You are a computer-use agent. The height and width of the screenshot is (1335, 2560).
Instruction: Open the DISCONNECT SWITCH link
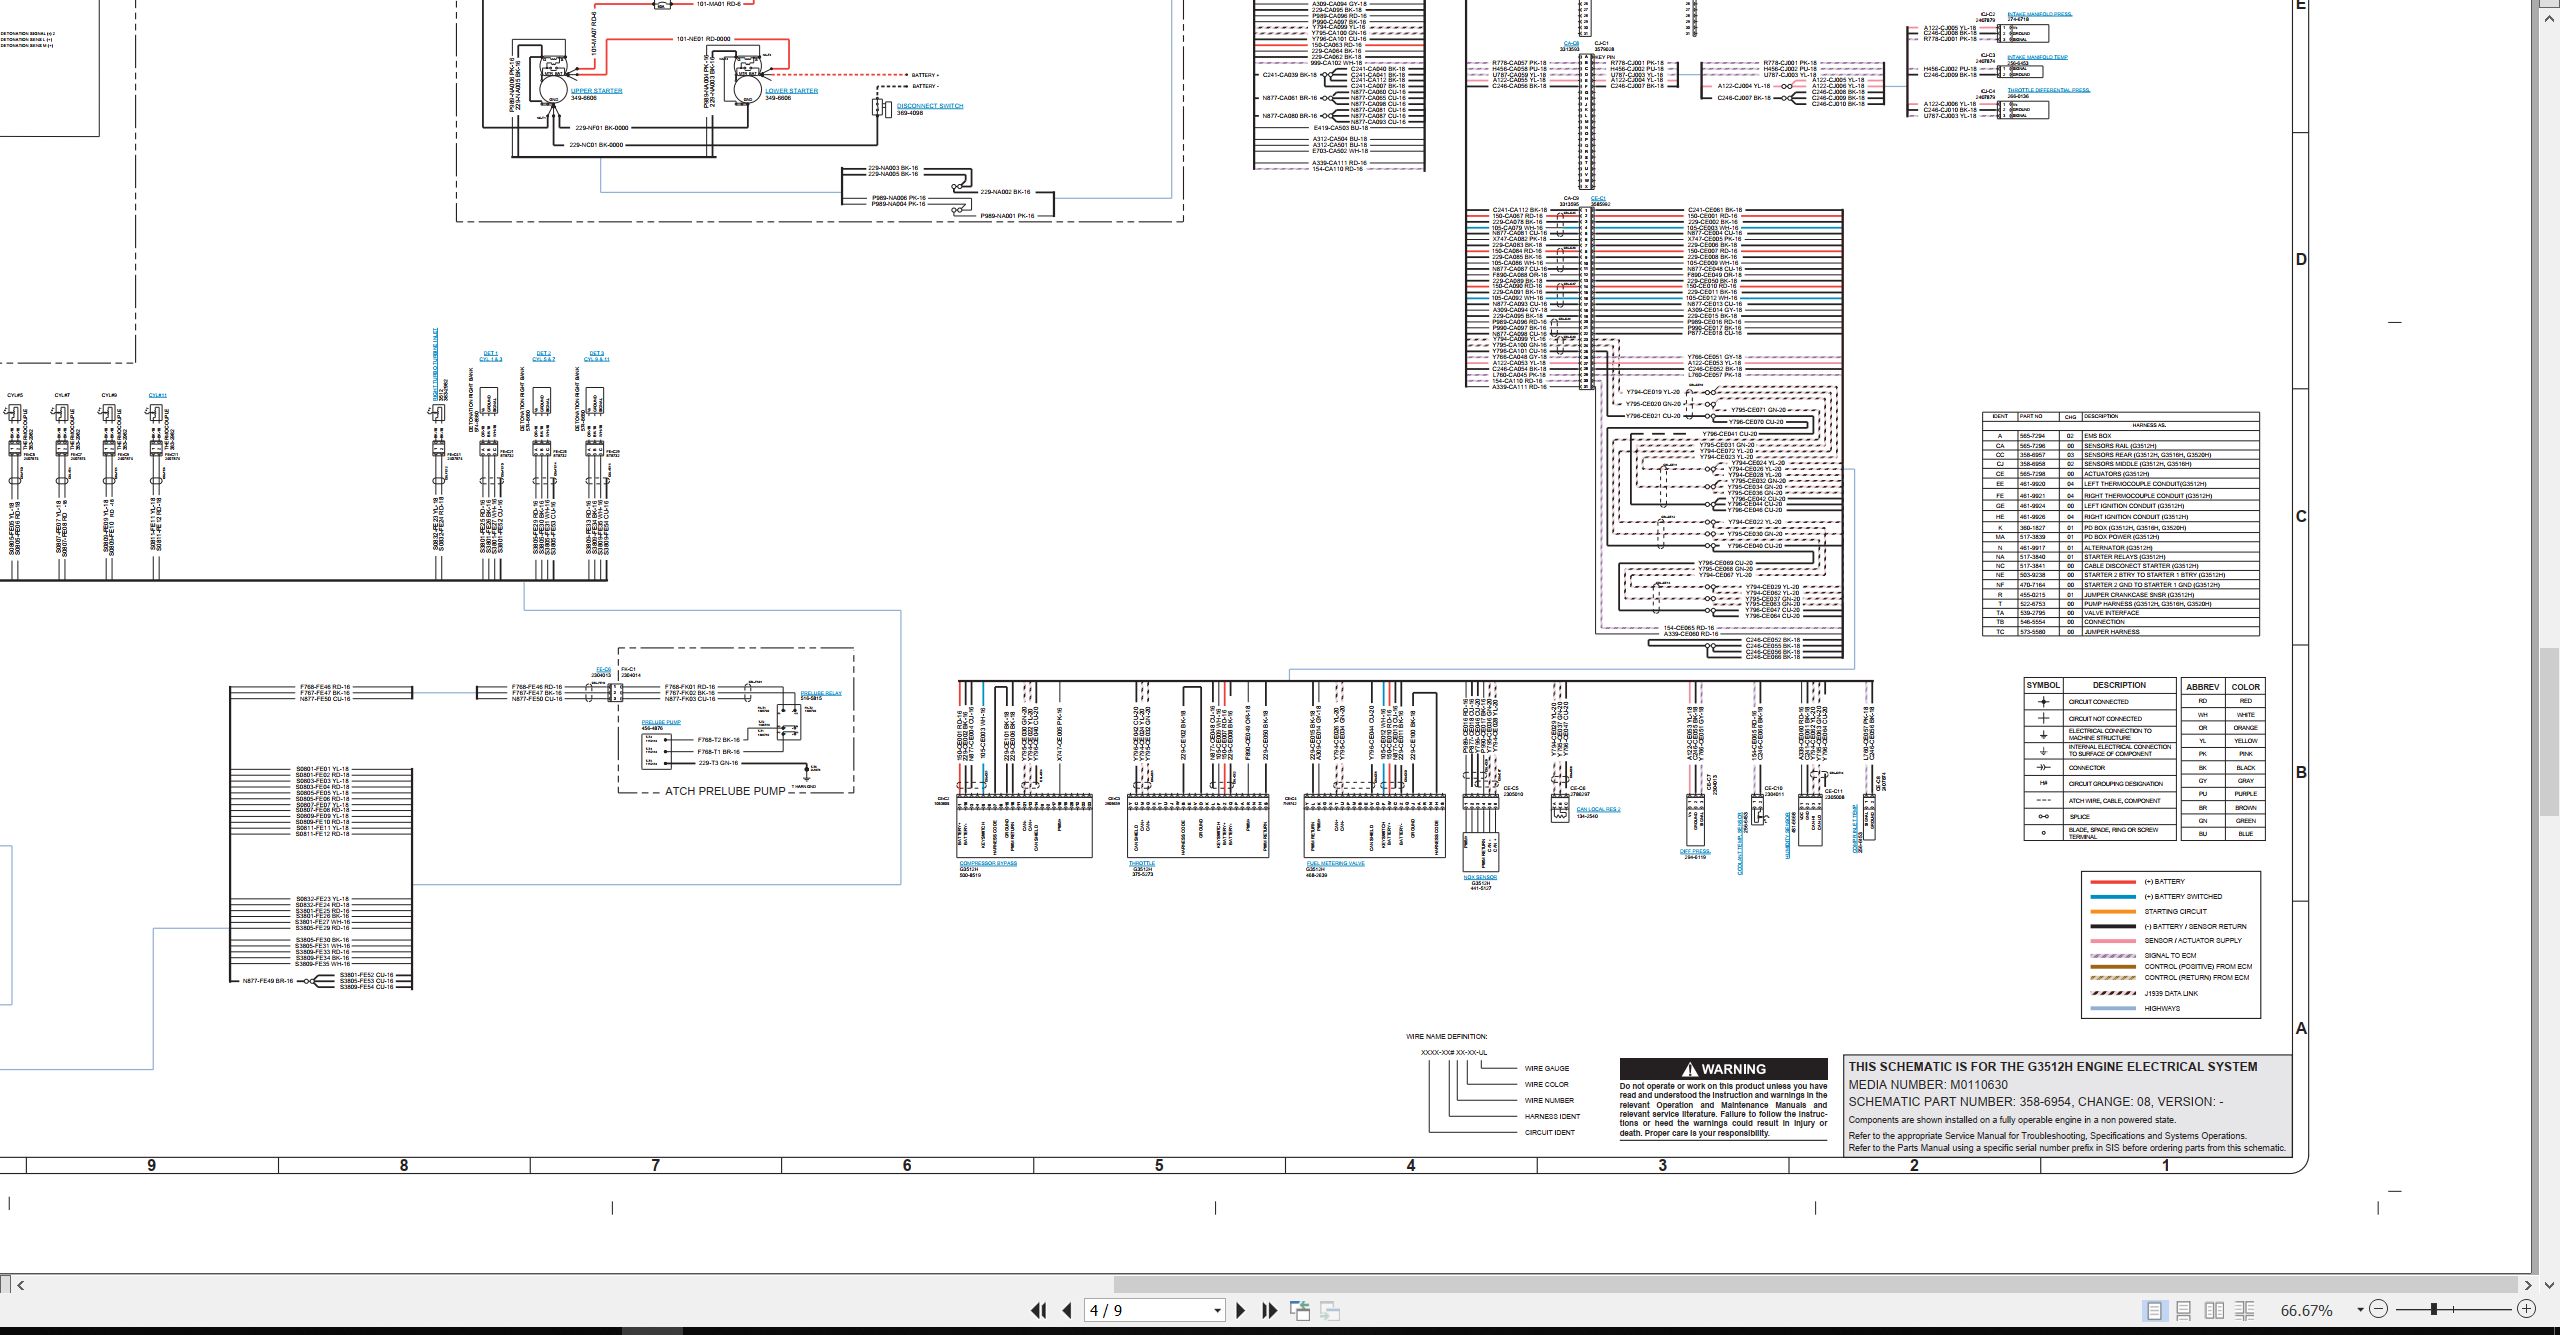coord(930,106)
